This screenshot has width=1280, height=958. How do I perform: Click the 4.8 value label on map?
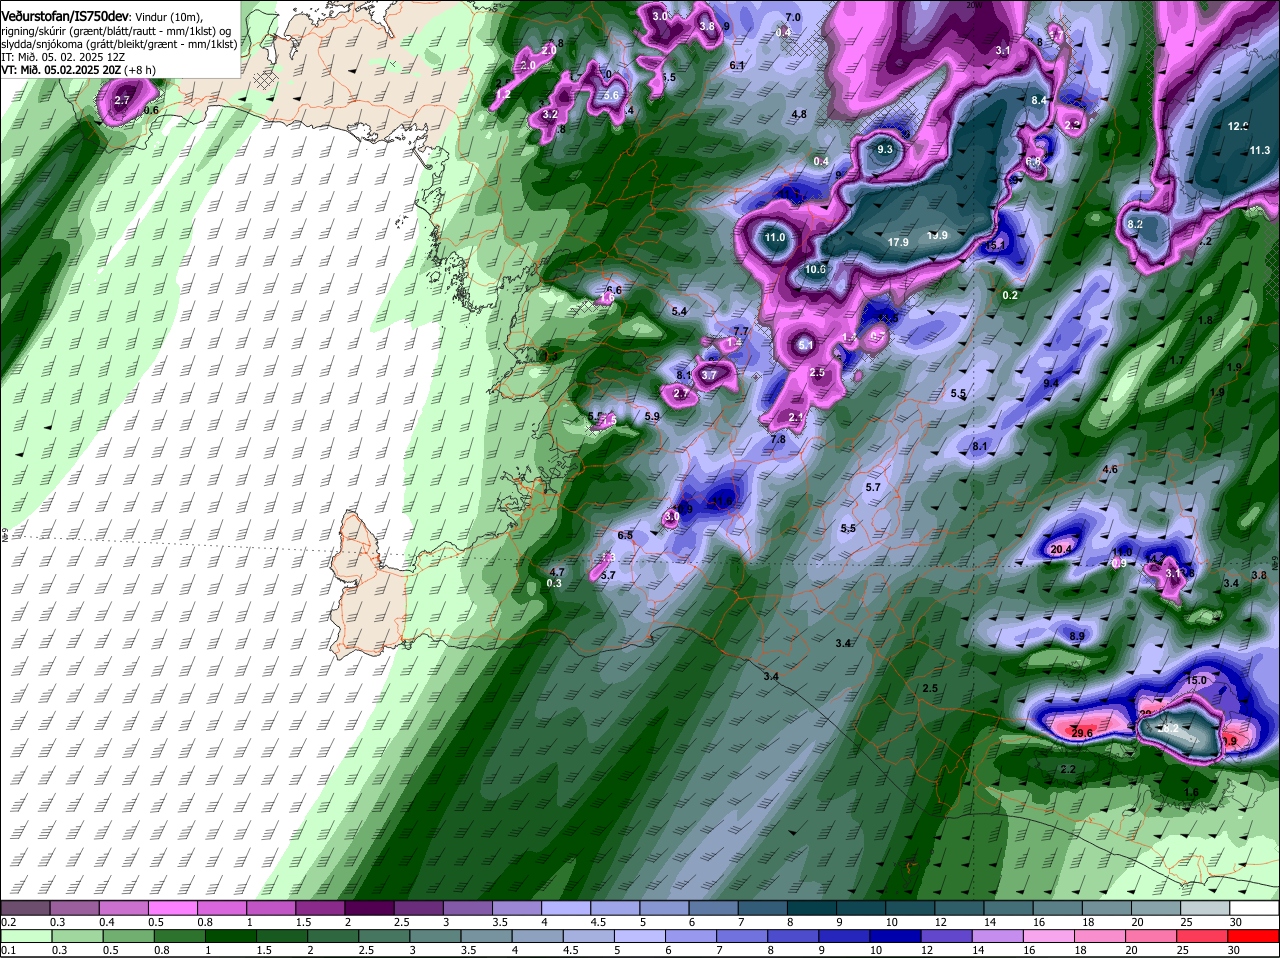tap(799, 115)
